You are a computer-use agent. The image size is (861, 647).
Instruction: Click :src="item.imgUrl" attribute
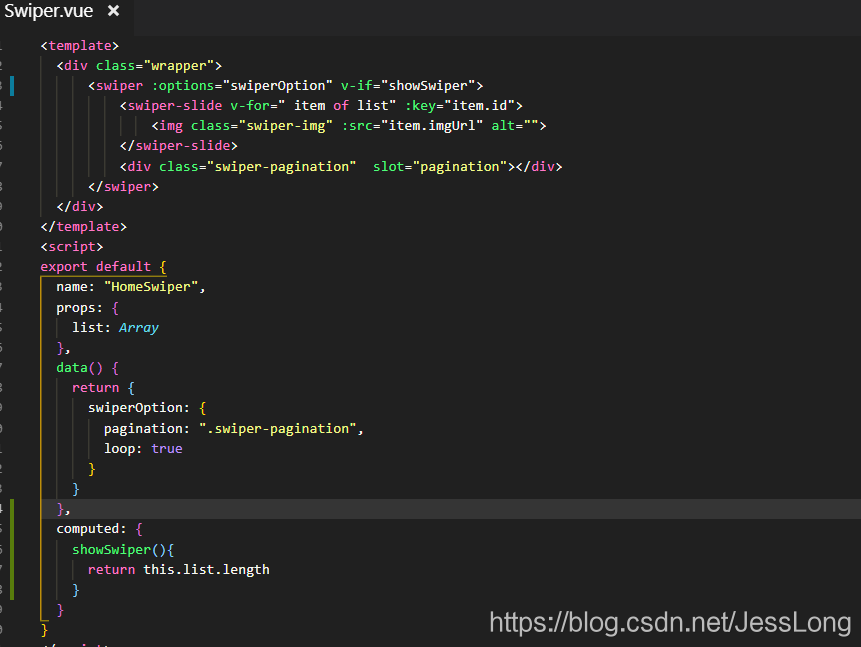coord(412,126)
